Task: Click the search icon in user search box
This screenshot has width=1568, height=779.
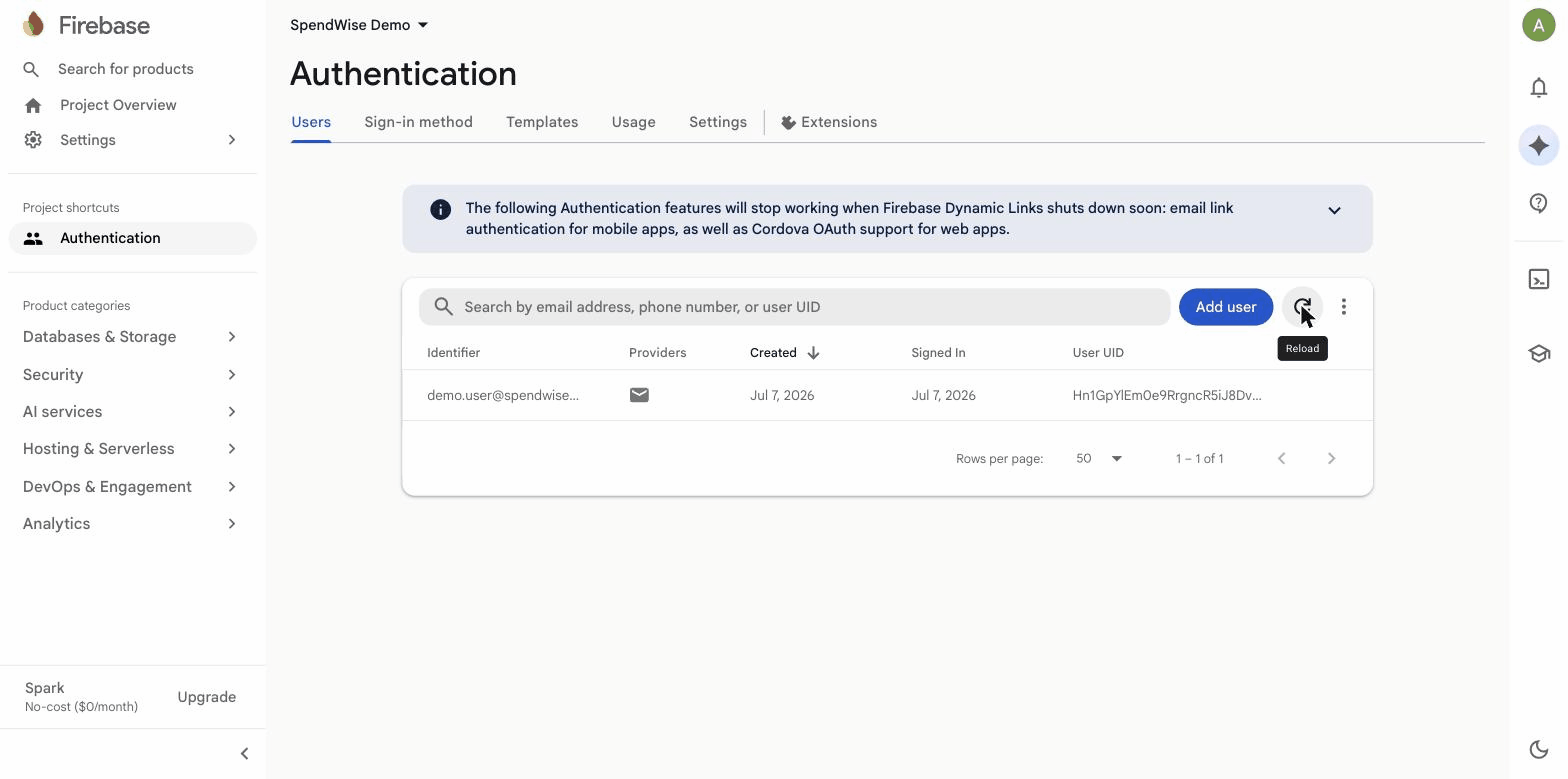Action: tap(443, 307)
